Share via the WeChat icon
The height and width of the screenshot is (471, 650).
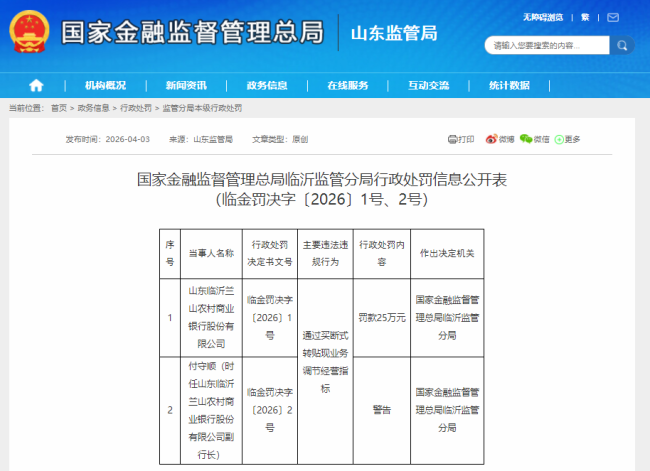526,139
